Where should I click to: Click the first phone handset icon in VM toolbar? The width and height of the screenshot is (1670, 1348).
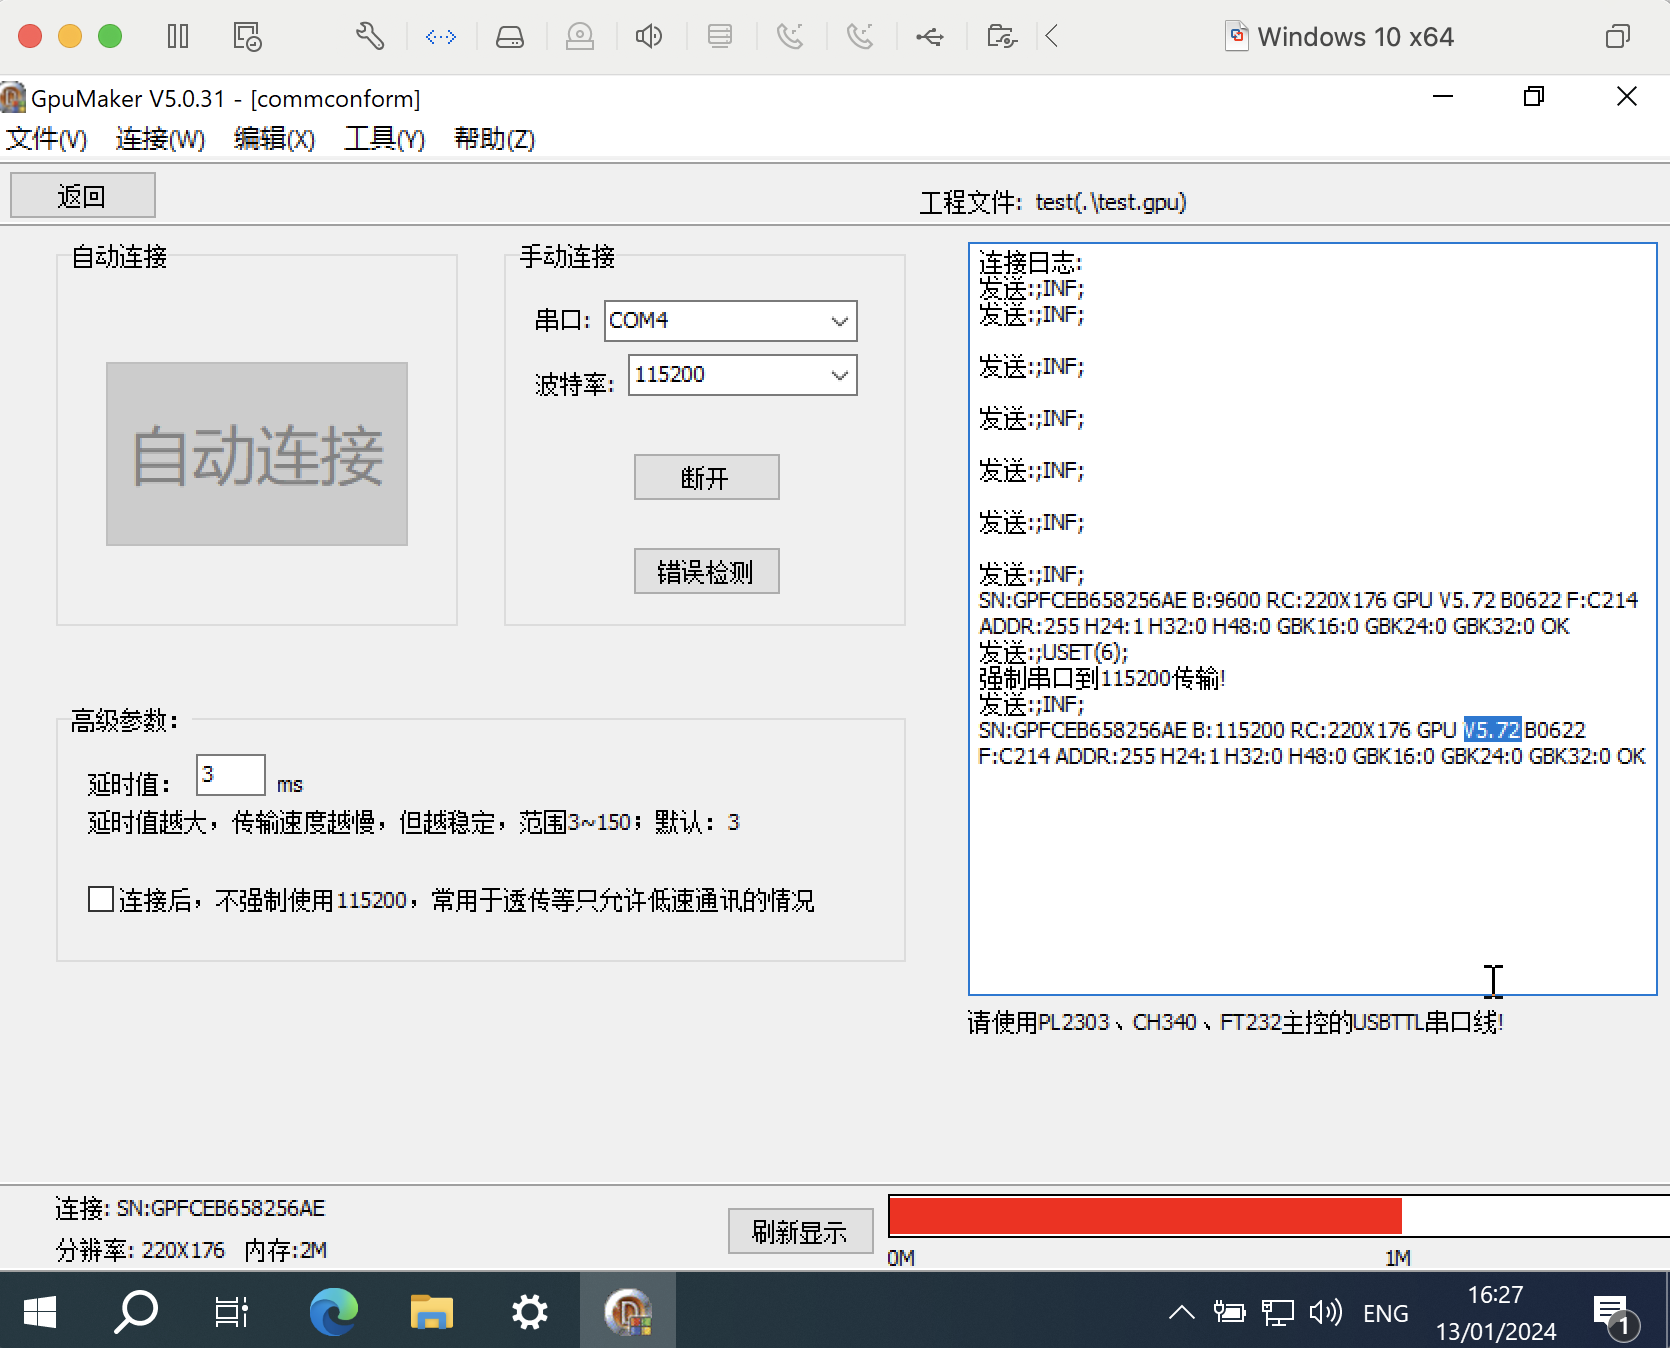pyautogui.click(x=790, y=37)
